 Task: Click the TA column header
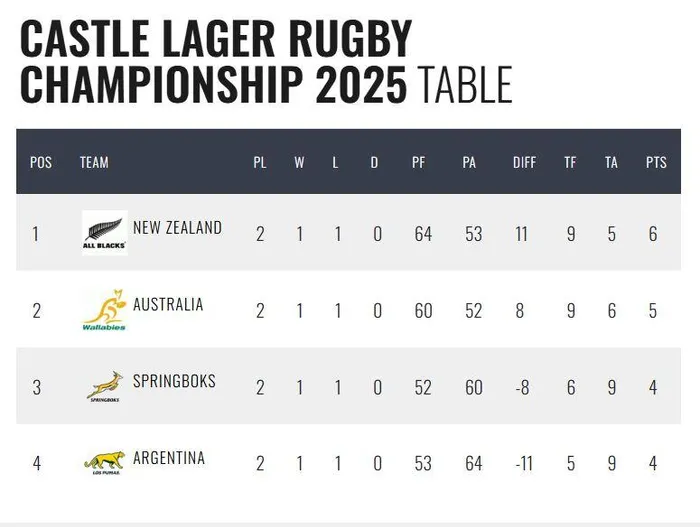point(611,162)
